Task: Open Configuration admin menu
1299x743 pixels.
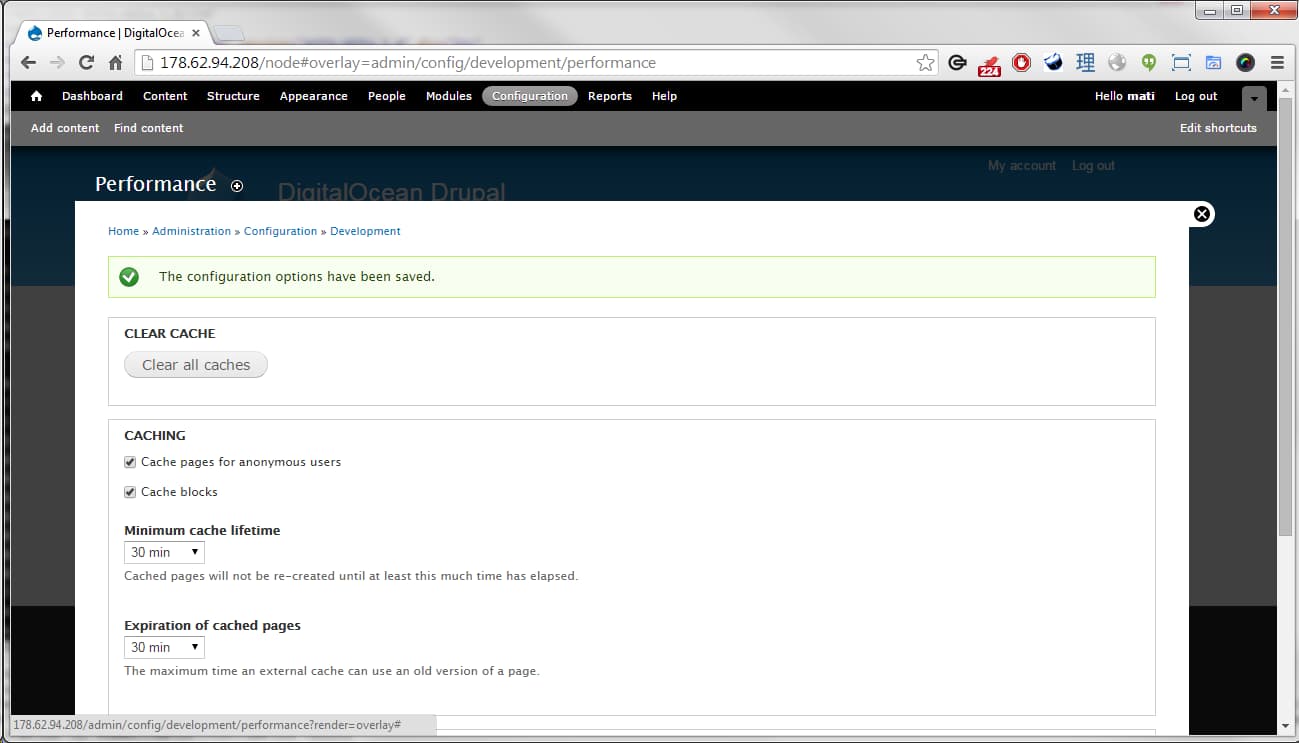Action: [530, 96]
